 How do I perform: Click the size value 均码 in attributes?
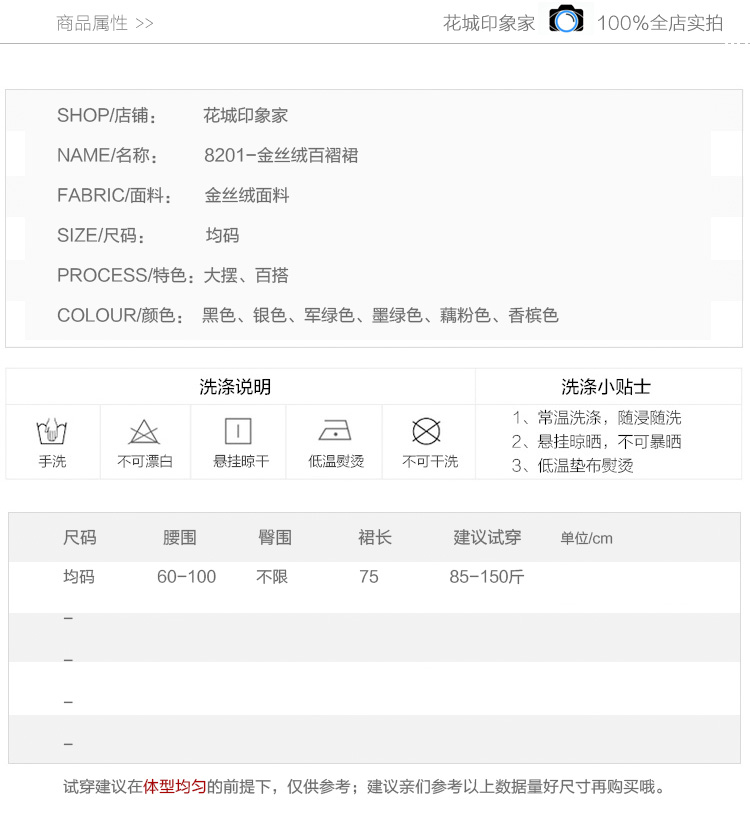click(x=222, y=236)
